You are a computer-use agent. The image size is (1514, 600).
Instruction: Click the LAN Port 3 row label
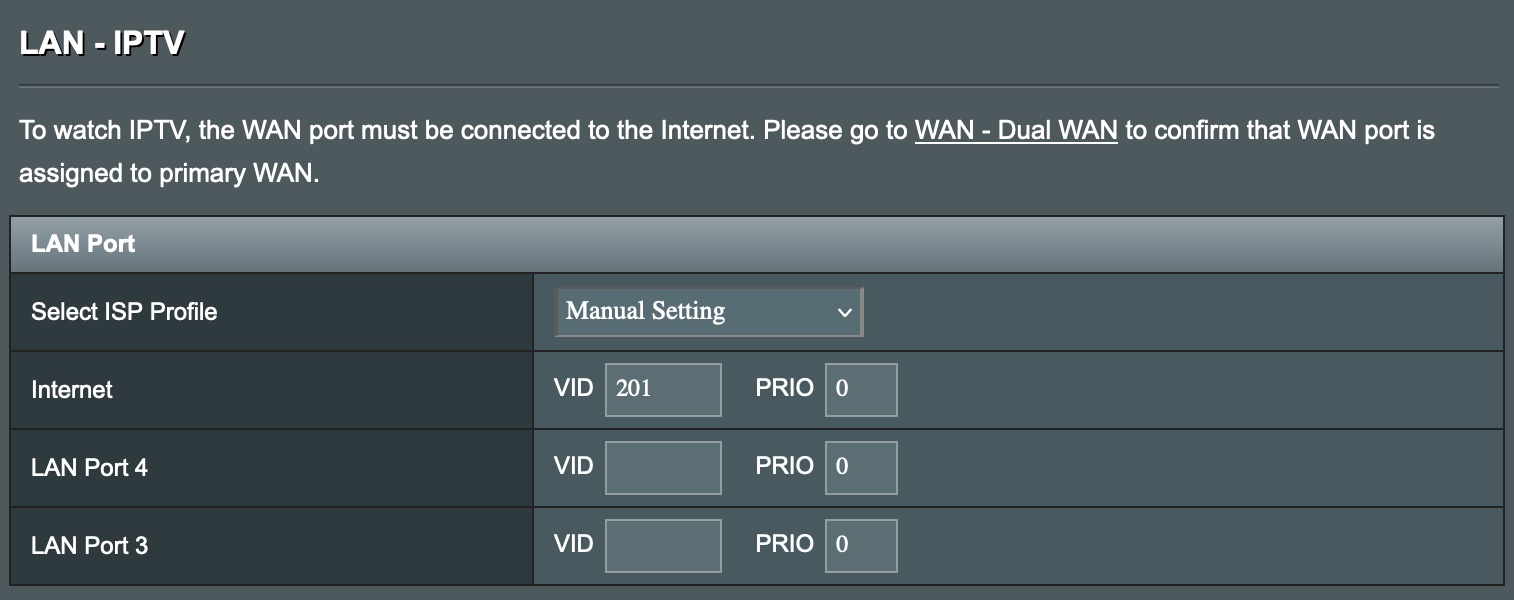pyautogui.click(x=89, y=546)
